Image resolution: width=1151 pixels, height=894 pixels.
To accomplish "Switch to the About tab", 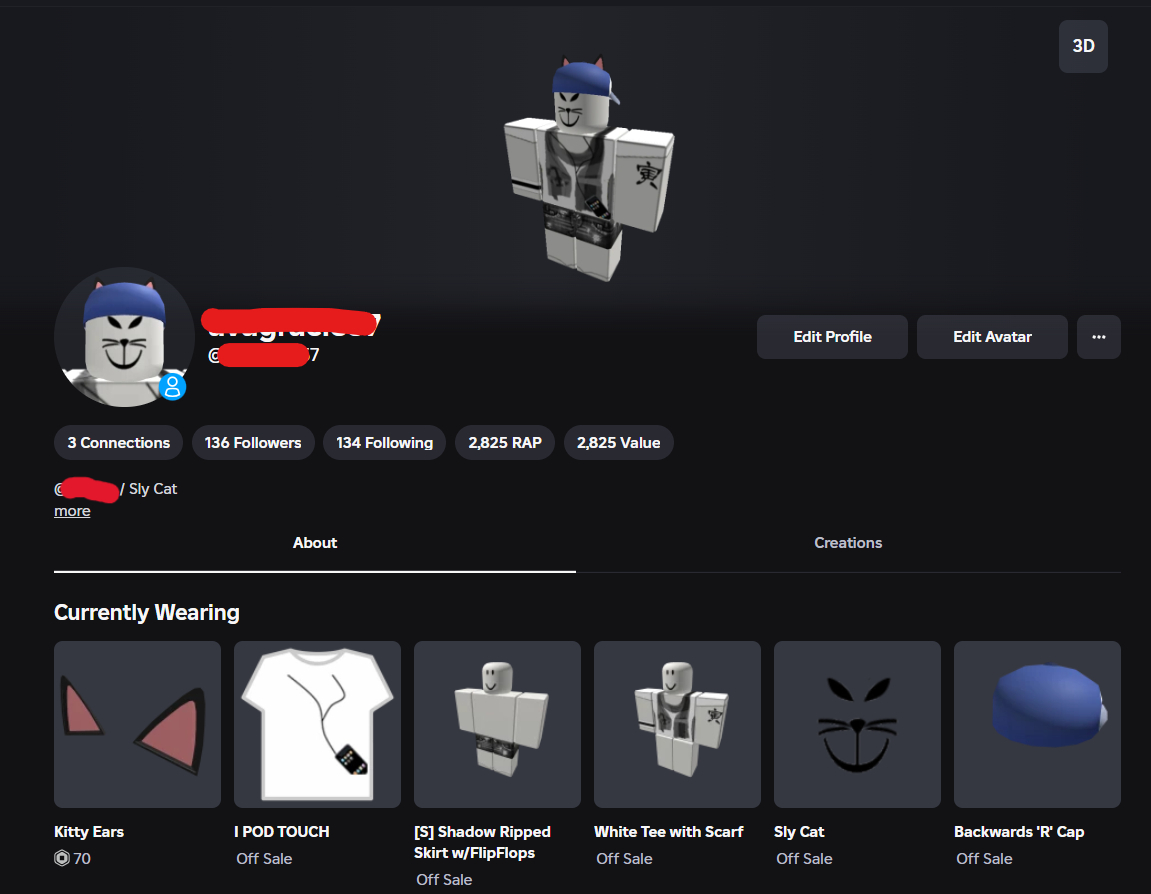I will pyautogui.click(x=315, y=543).
